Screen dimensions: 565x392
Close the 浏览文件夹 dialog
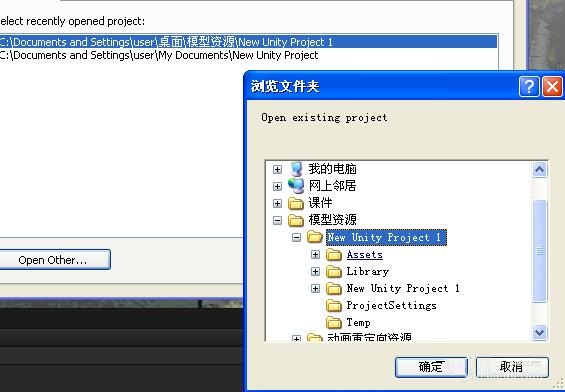tap(552, 86)
